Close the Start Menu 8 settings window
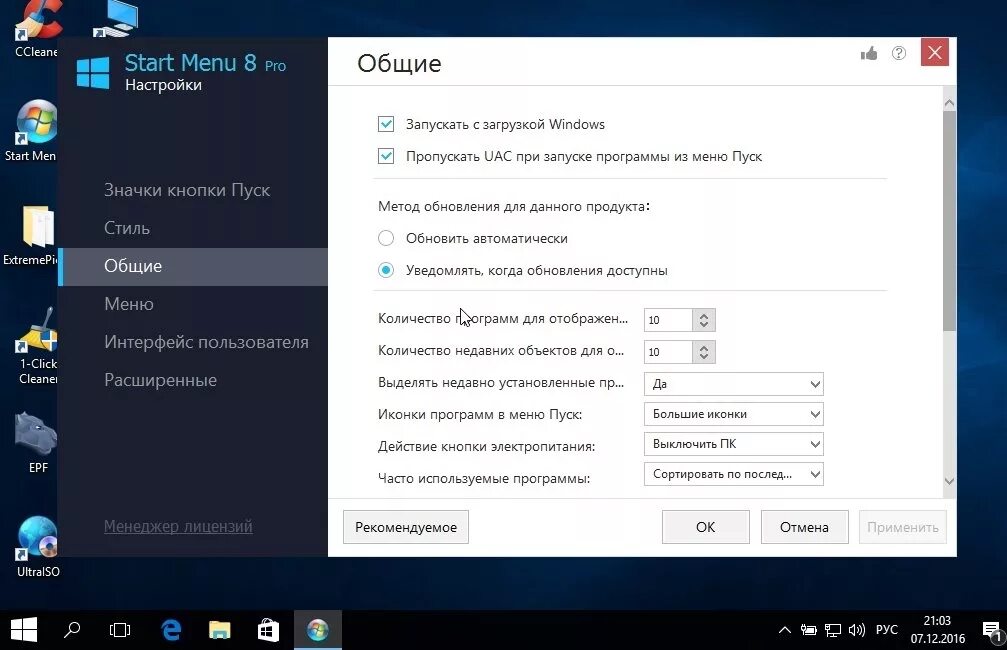This screenshot has width=1007, height=650. click(934, 52)
